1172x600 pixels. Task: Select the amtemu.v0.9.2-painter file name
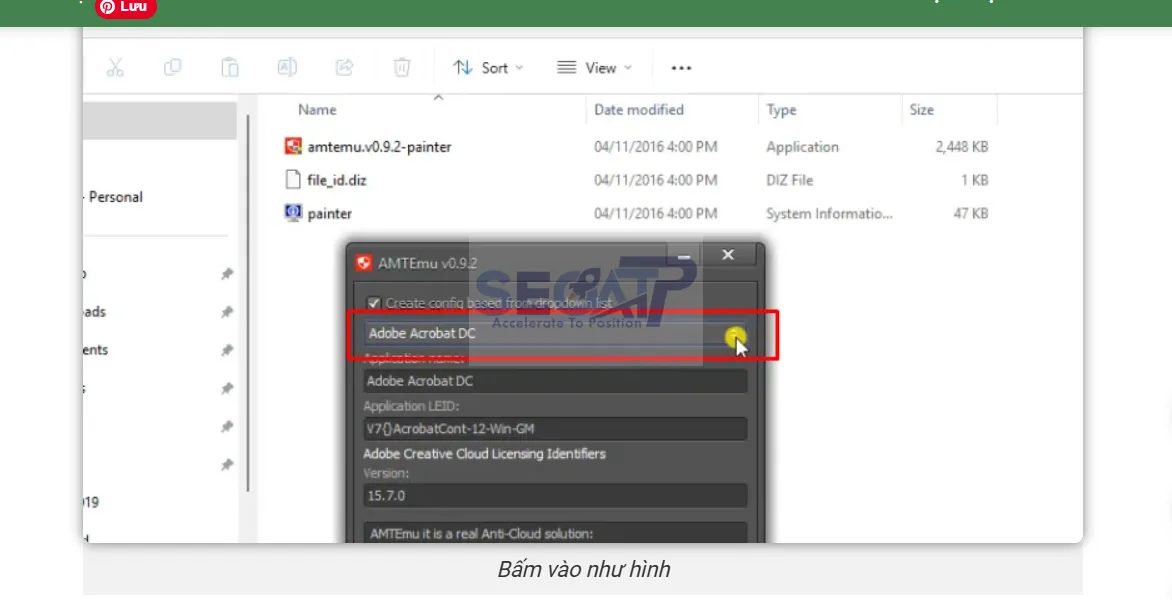(379, 147)
